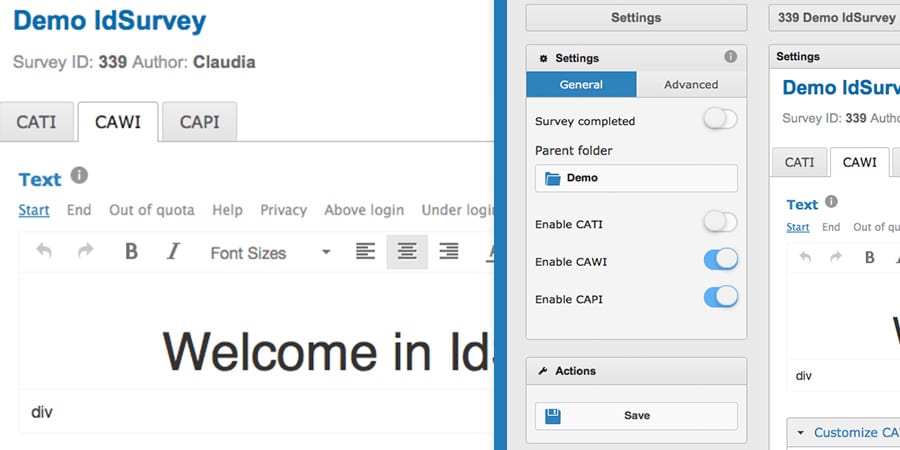This screenshot has height=450, width=900.
Task: Click the Bold icon in left editor toolbar
Action: click(131, 252)
